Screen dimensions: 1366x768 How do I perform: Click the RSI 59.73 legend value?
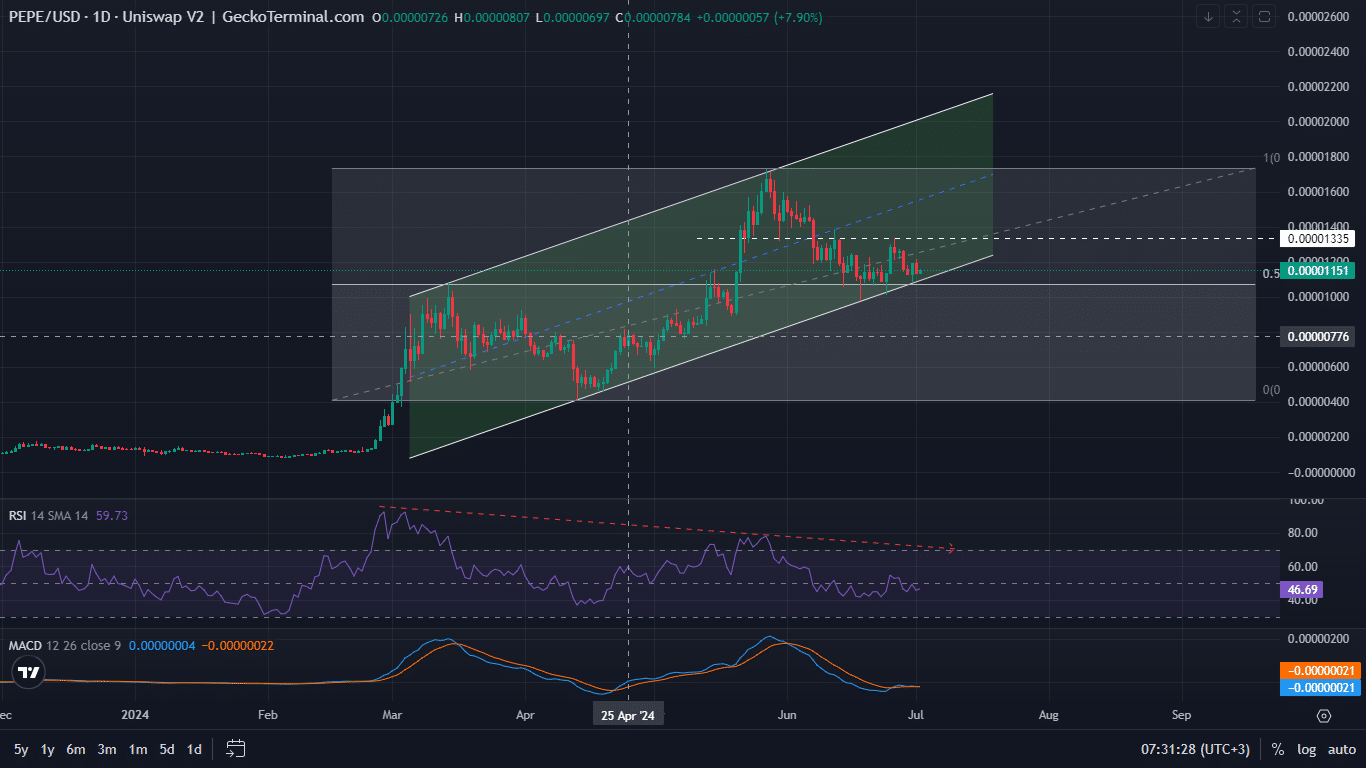[111, 515]
